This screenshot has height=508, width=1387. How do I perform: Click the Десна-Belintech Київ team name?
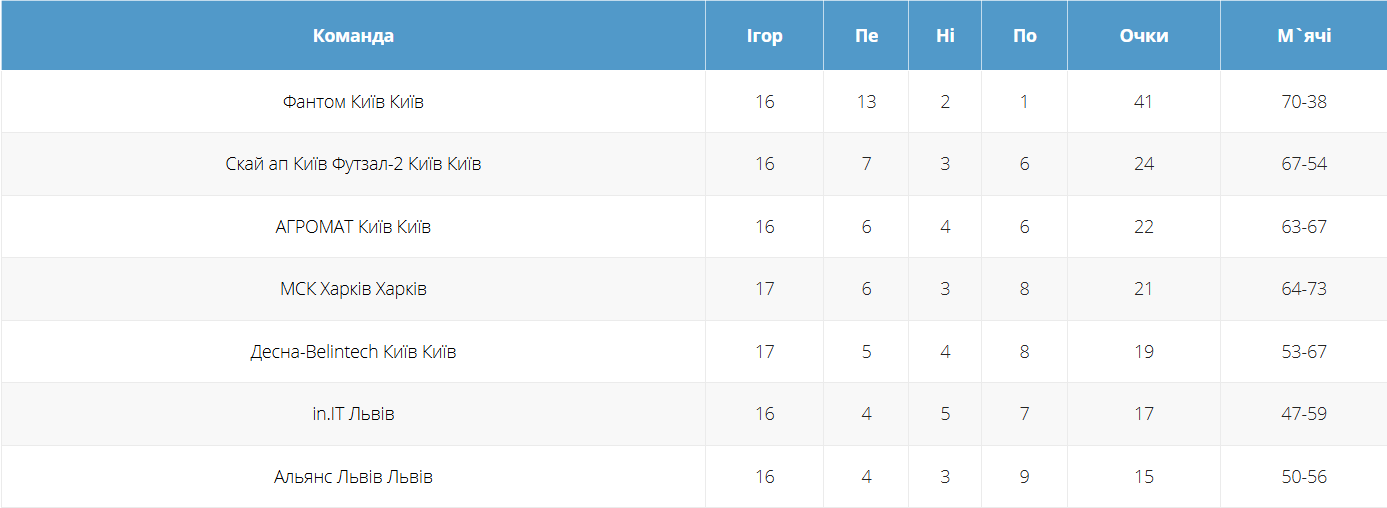pos(353,352)
